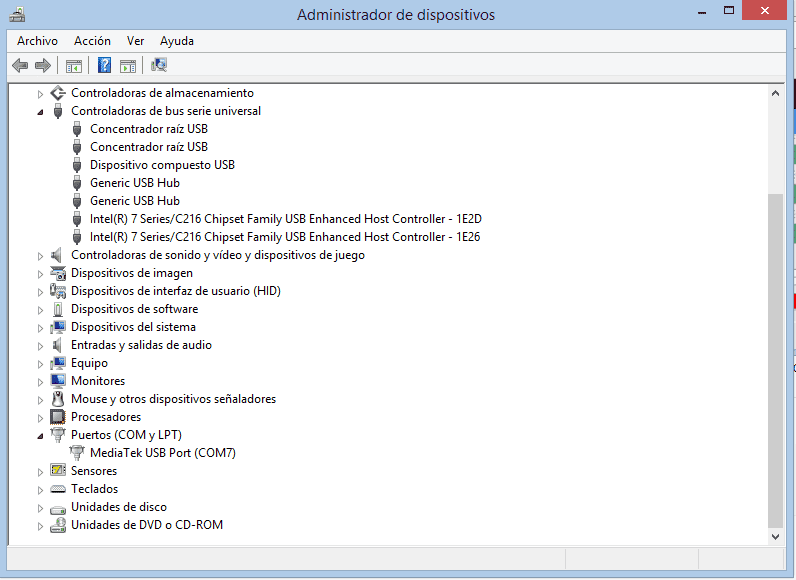Click the vertical scrollbar thumb
The height and width of the screenshot is (580, 796).
775,361
